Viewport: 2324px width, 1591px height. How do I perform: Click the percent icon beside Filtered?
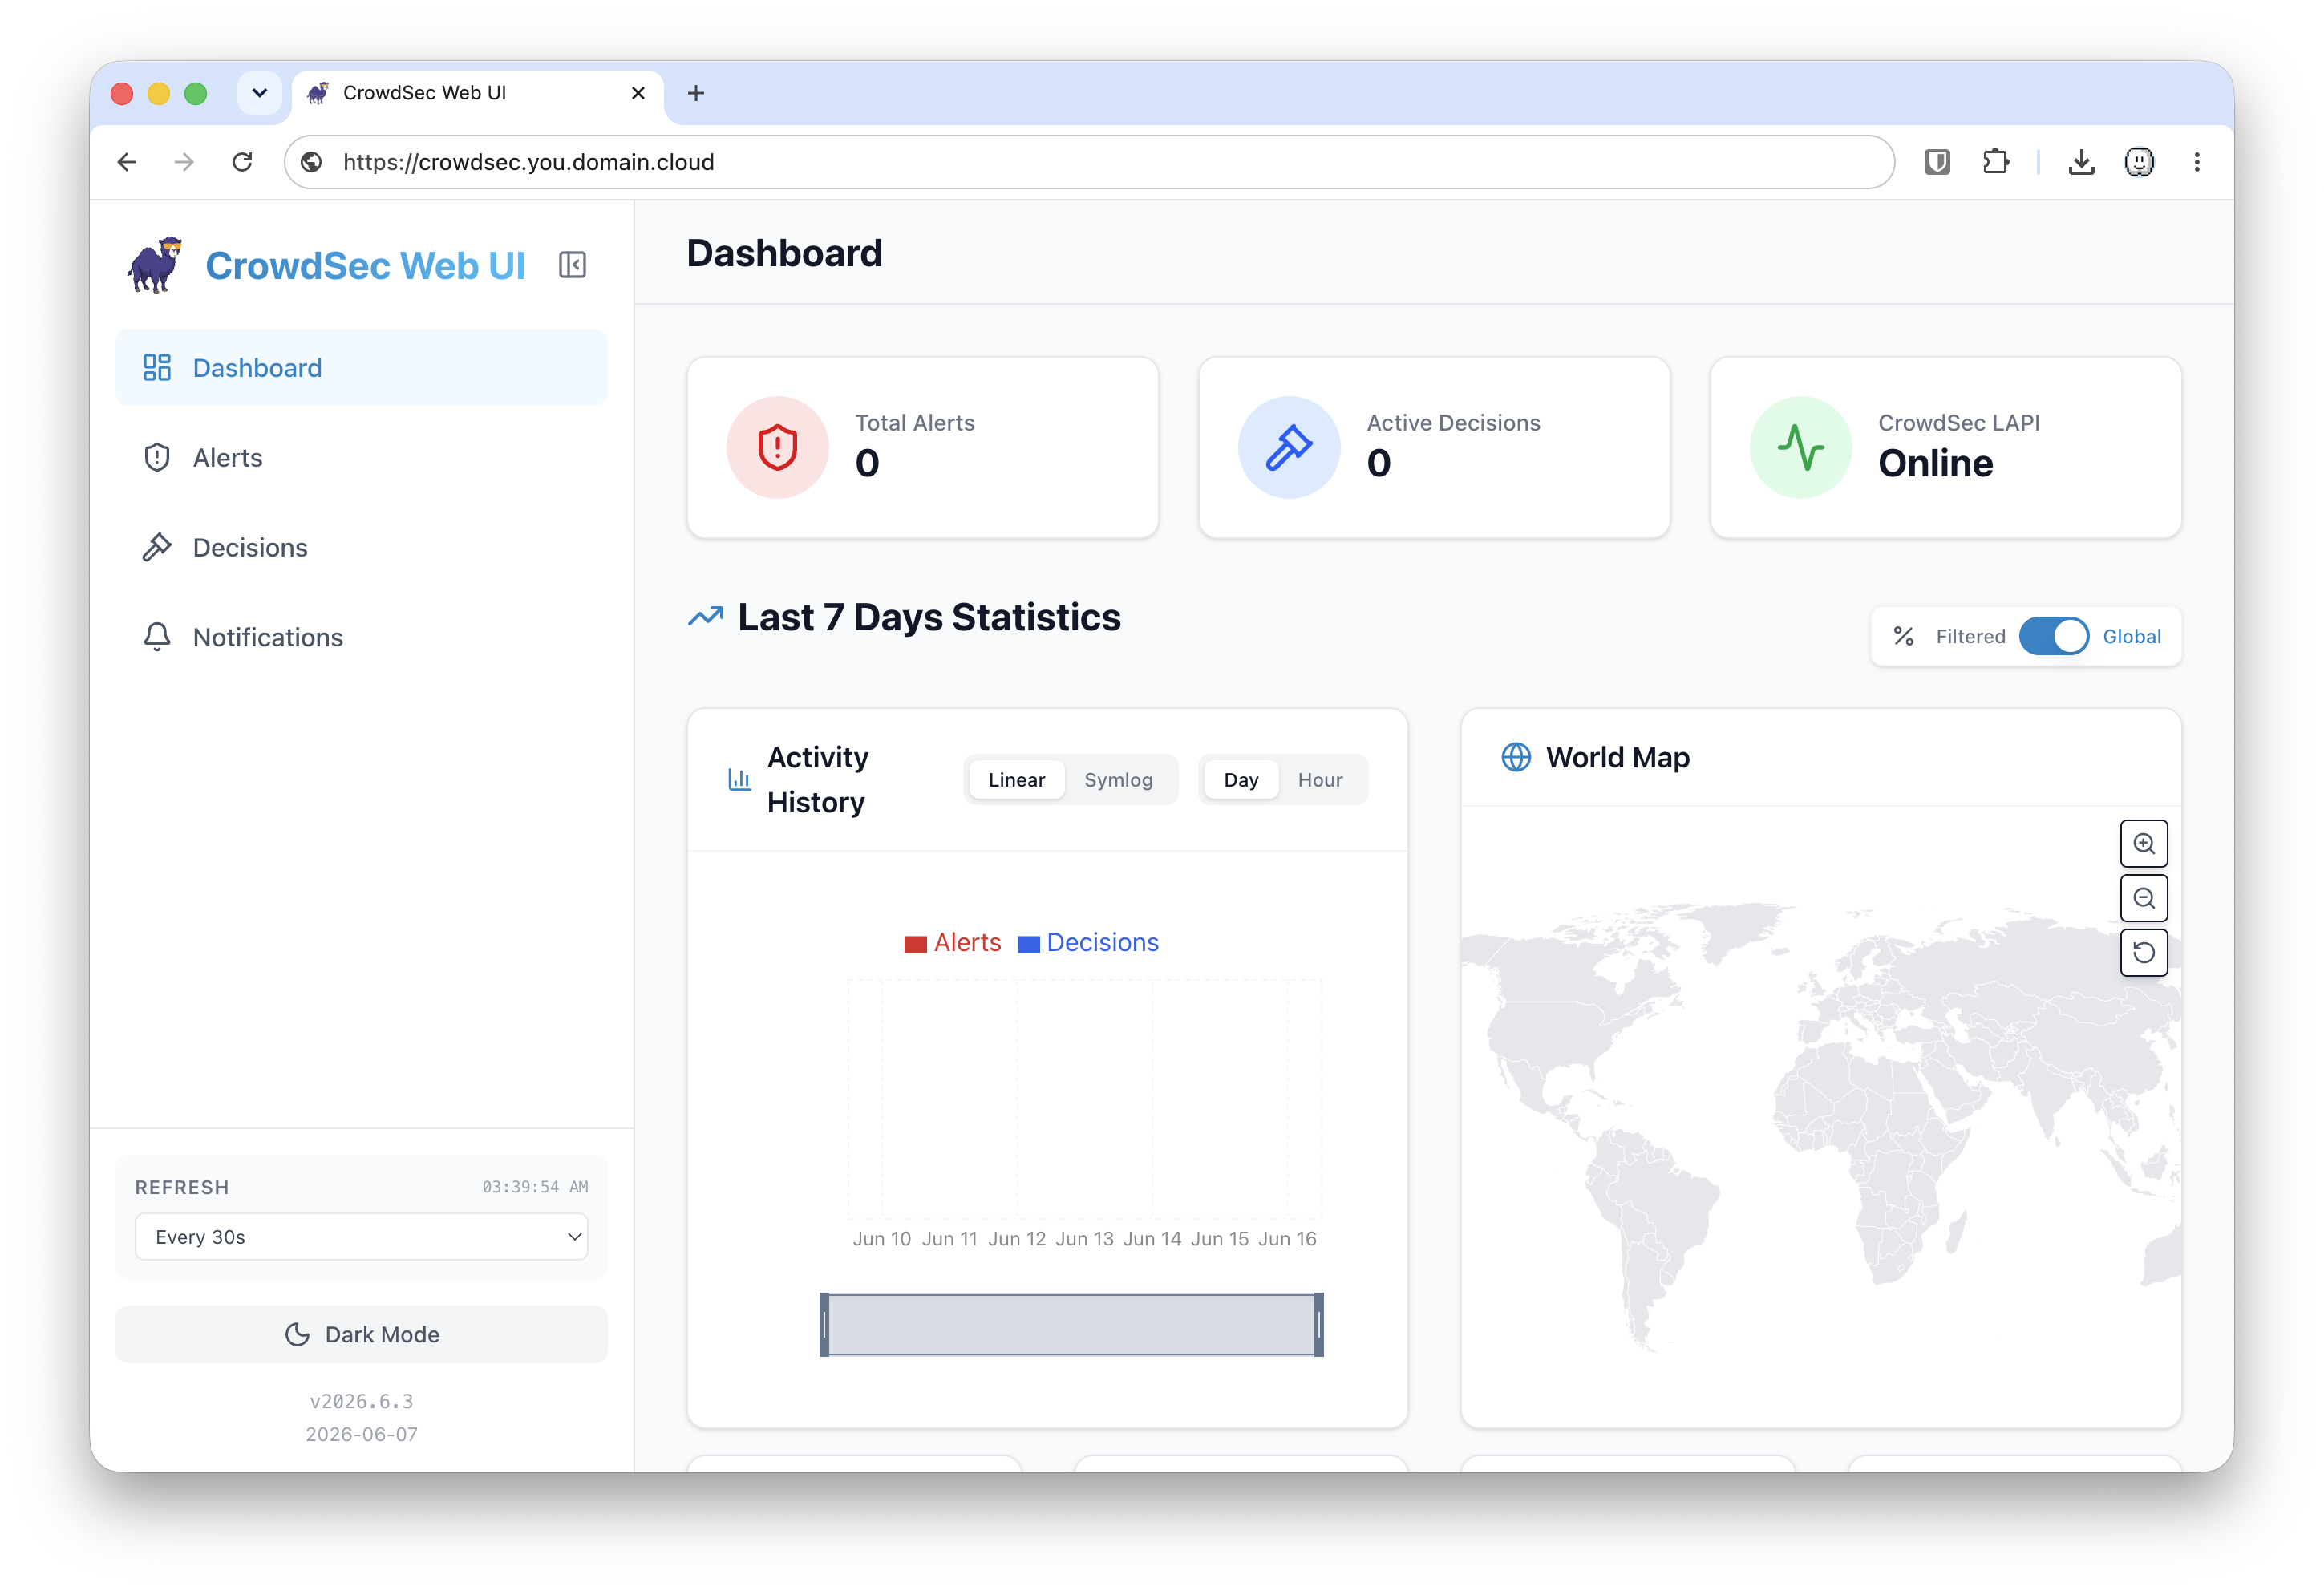[1904, 636]
